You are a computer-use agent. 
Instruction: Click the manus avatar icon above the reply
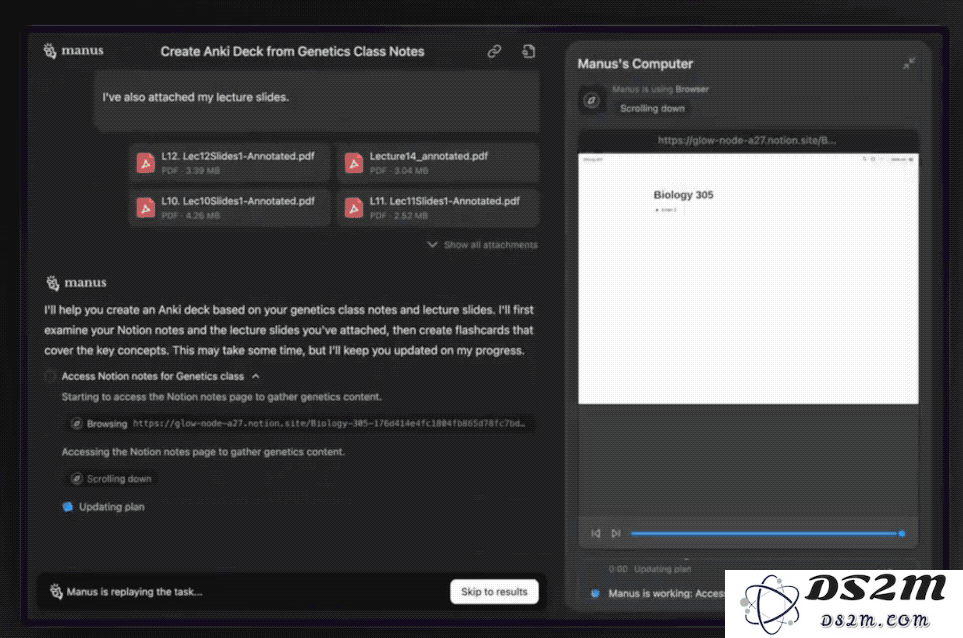point(53,282)
